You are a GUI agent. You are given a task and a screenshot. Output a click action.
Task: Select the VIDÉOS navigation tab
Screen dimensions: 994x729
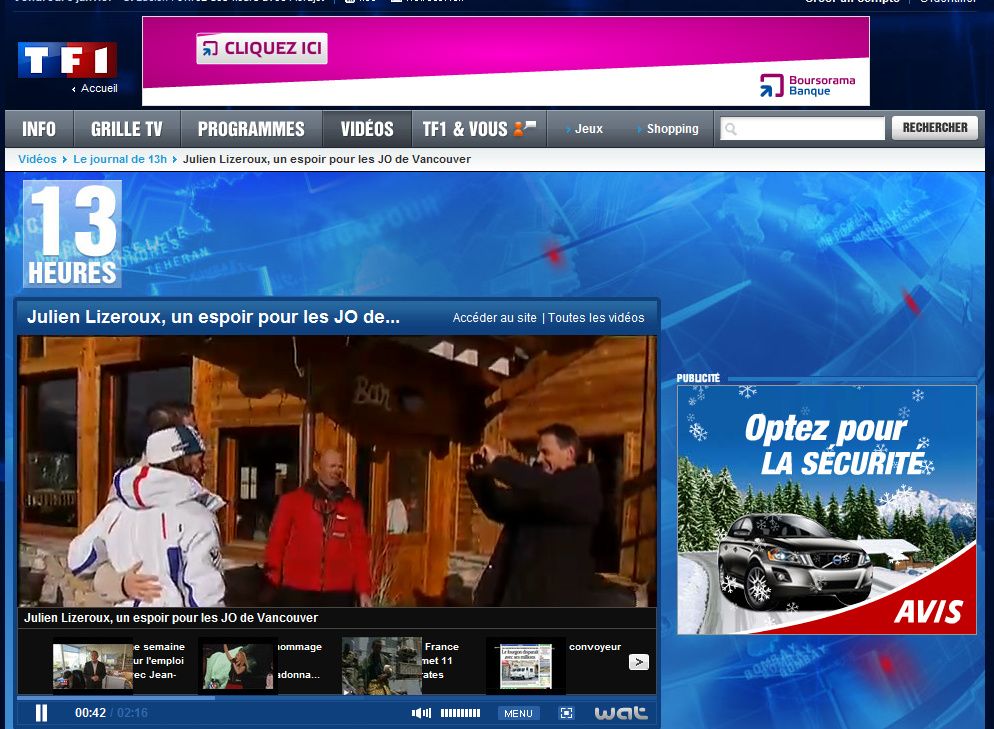click(x=367, y=129)
